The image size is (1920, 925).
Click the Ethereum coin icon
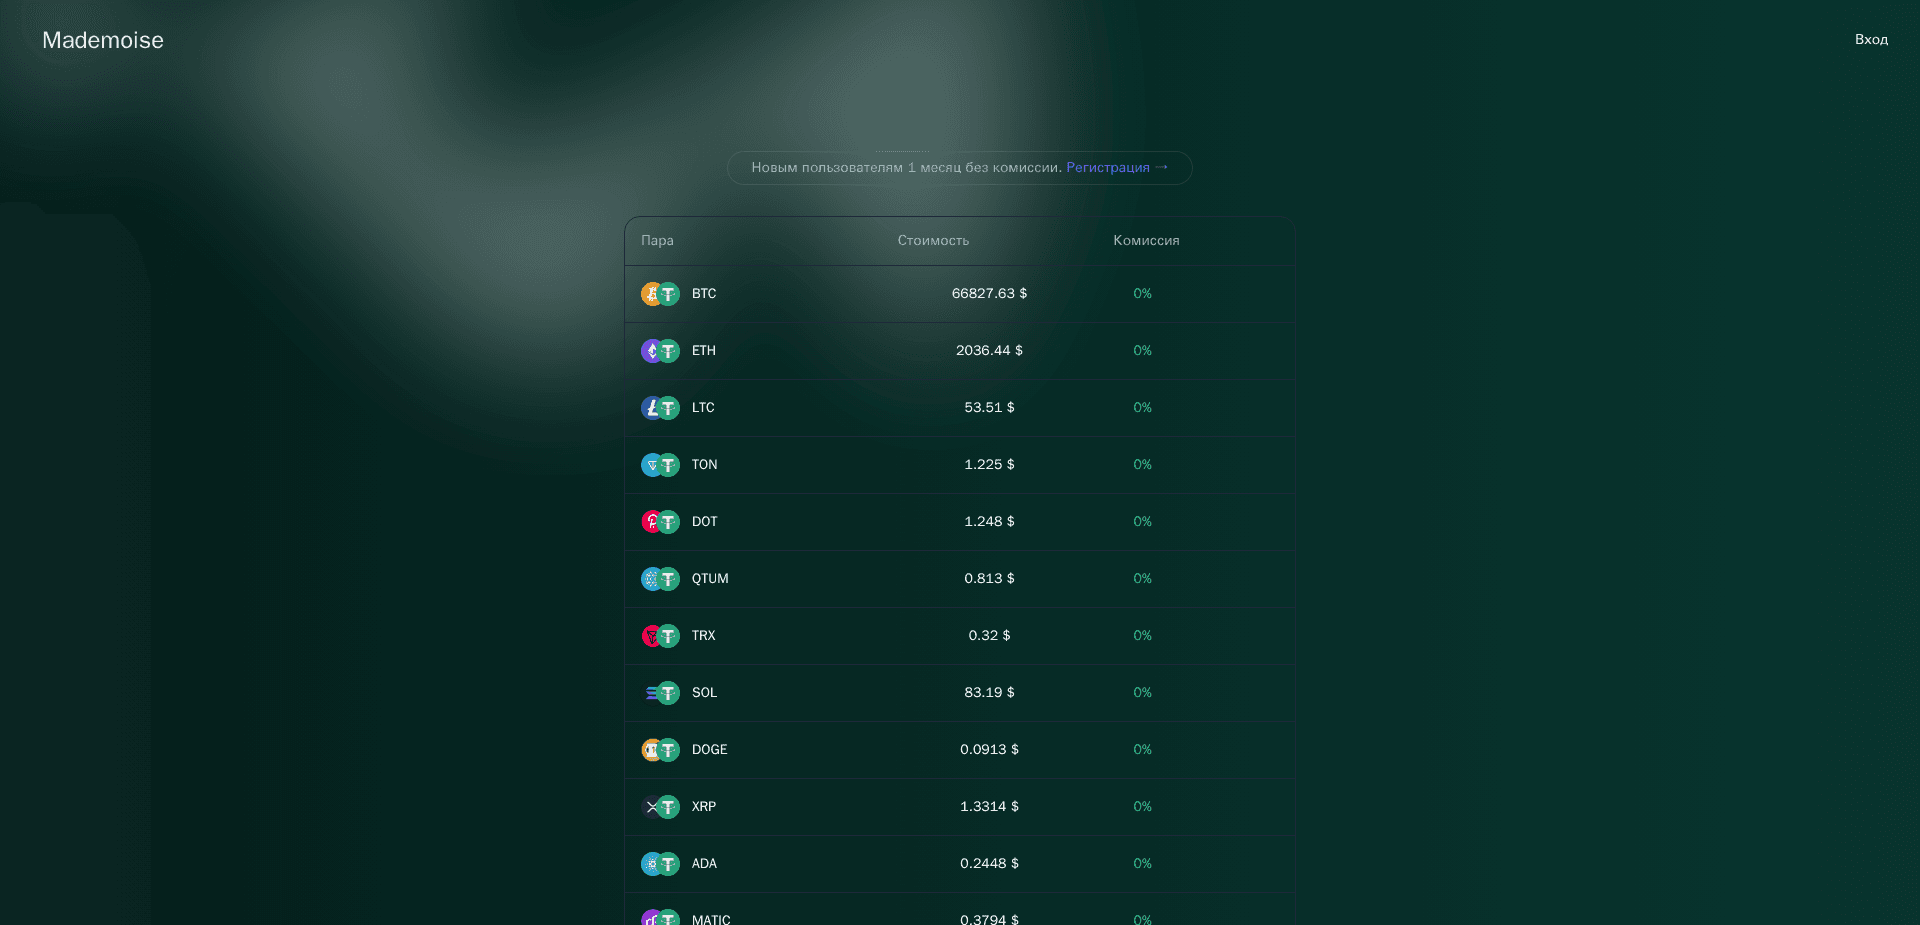click(x=660, y=351)
